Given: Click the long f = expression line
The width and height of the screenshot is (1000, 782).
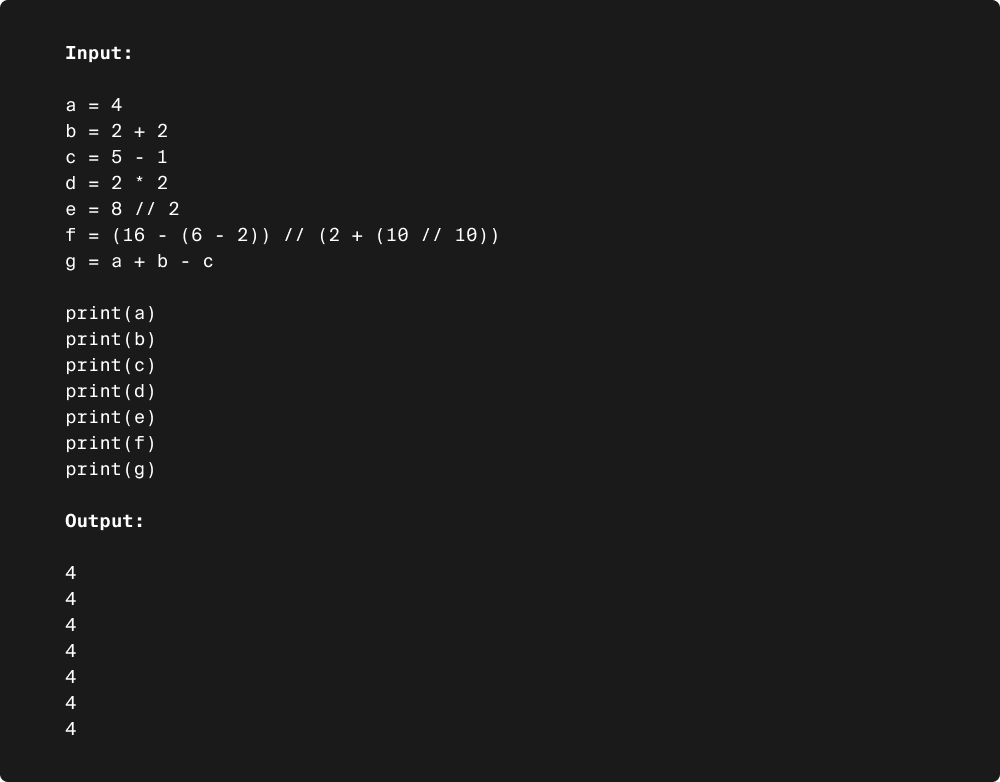Looking at the screenshot, I should tap(282, 235).
